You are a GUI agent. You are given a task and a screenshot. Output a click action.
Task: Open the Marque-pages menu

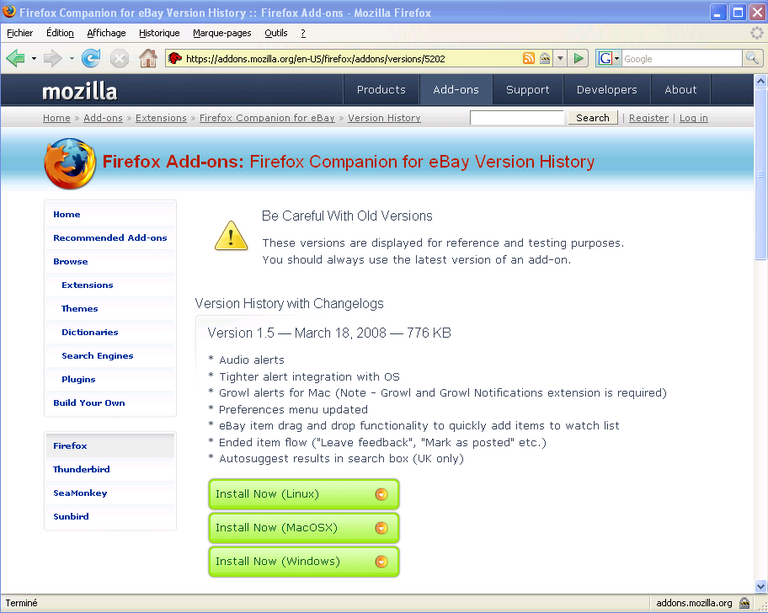(222, 33)
